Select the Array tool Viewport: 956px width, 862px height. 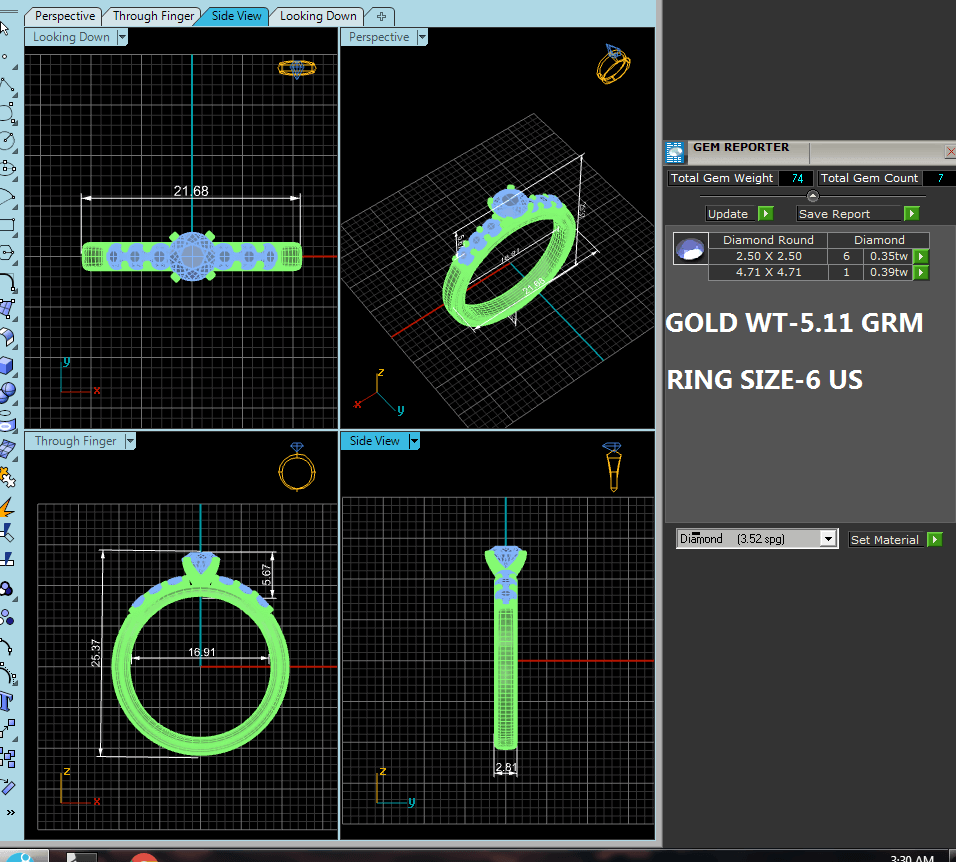point(7,758)
